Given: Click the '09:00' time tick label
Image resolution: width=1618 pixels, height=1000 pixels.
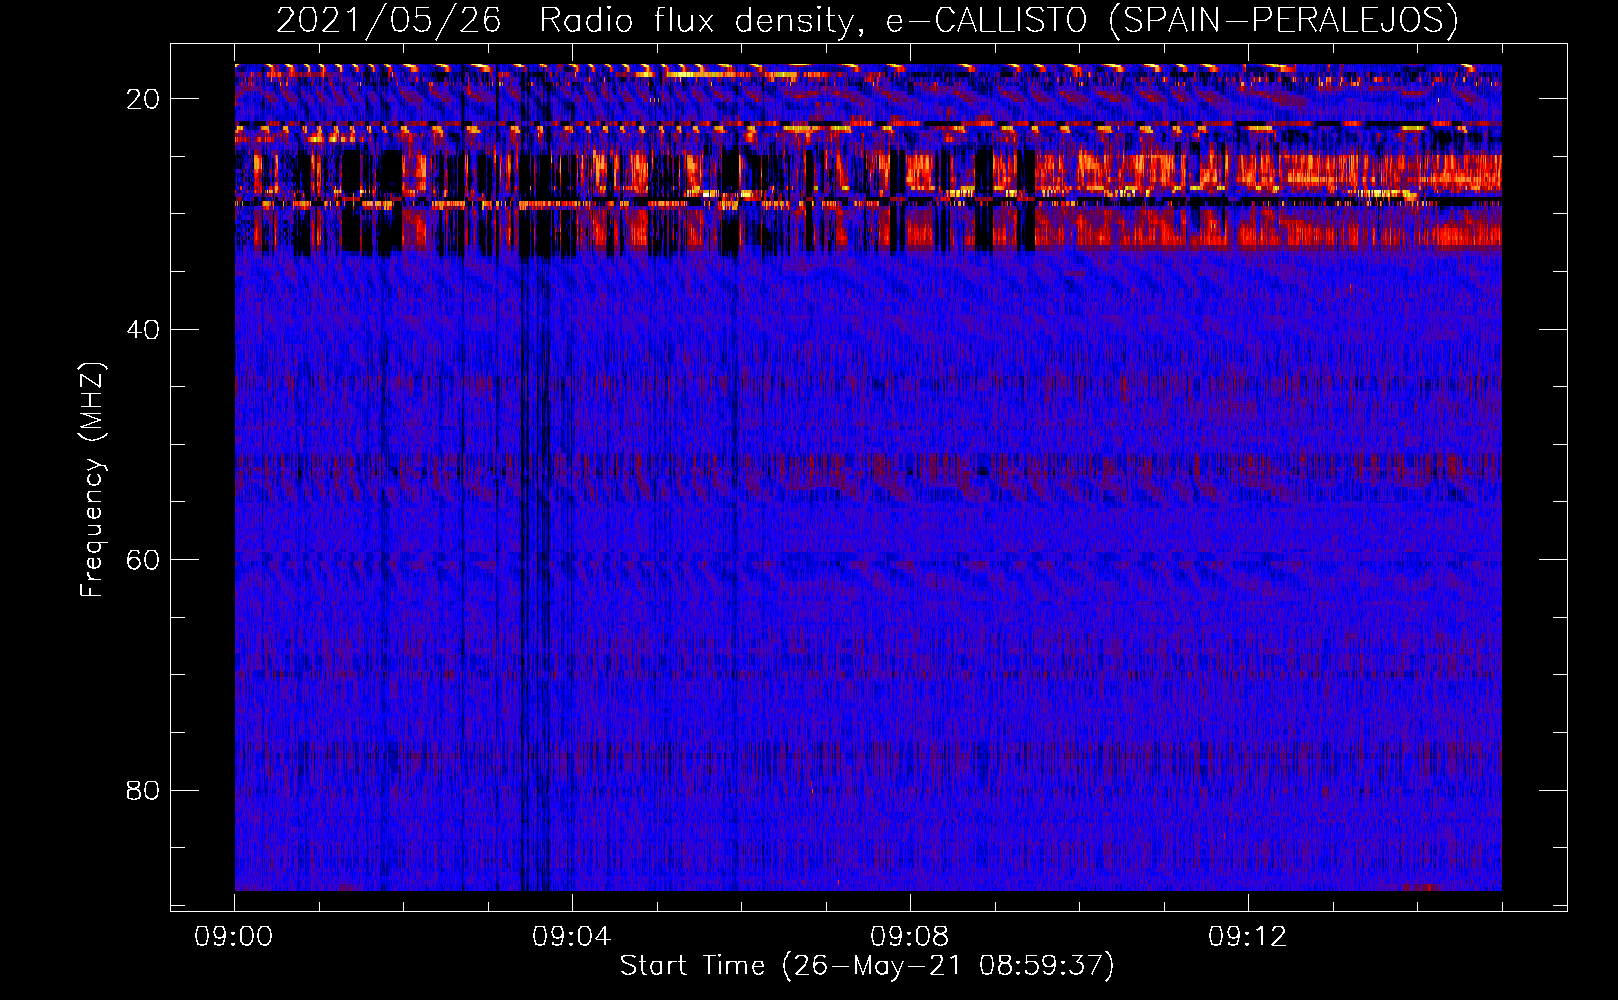Looking at the screenshot, I should click(234, 937).
